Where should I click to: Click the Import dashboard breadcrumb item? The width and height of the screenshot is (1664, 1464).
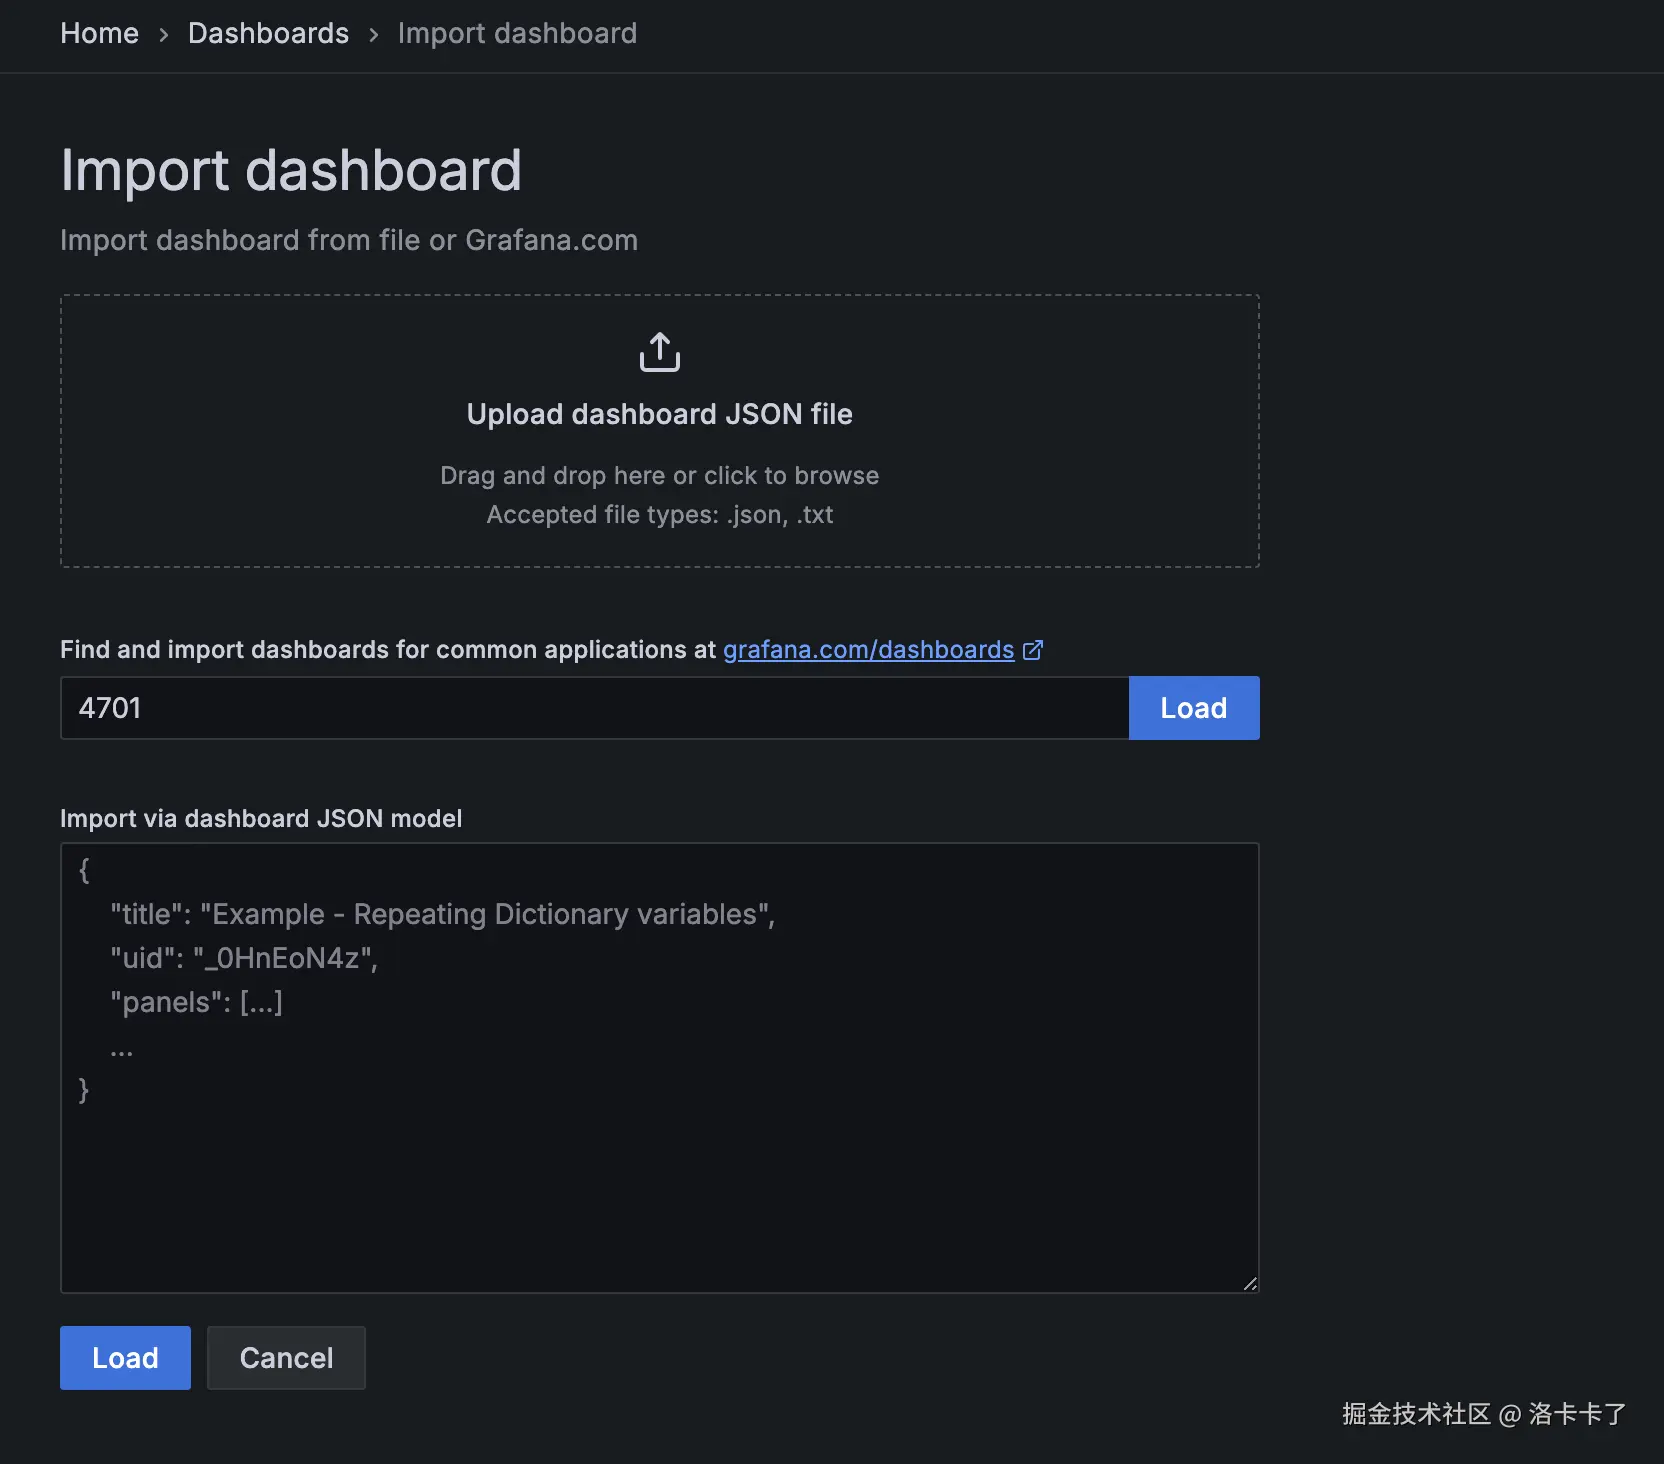click(517, 33)
